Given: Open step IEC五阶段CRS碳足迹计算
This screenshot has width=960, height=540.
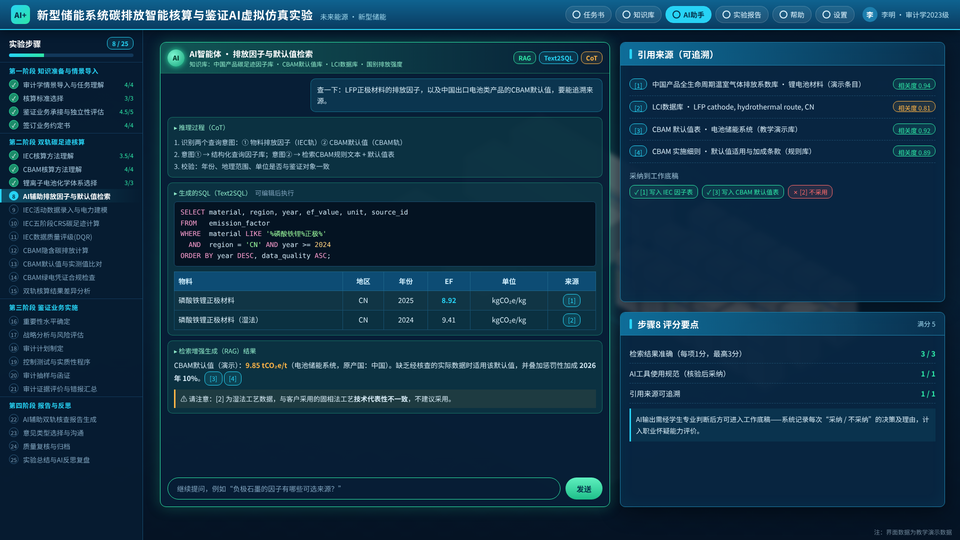Looking at the screenshot, I should 71,223.
